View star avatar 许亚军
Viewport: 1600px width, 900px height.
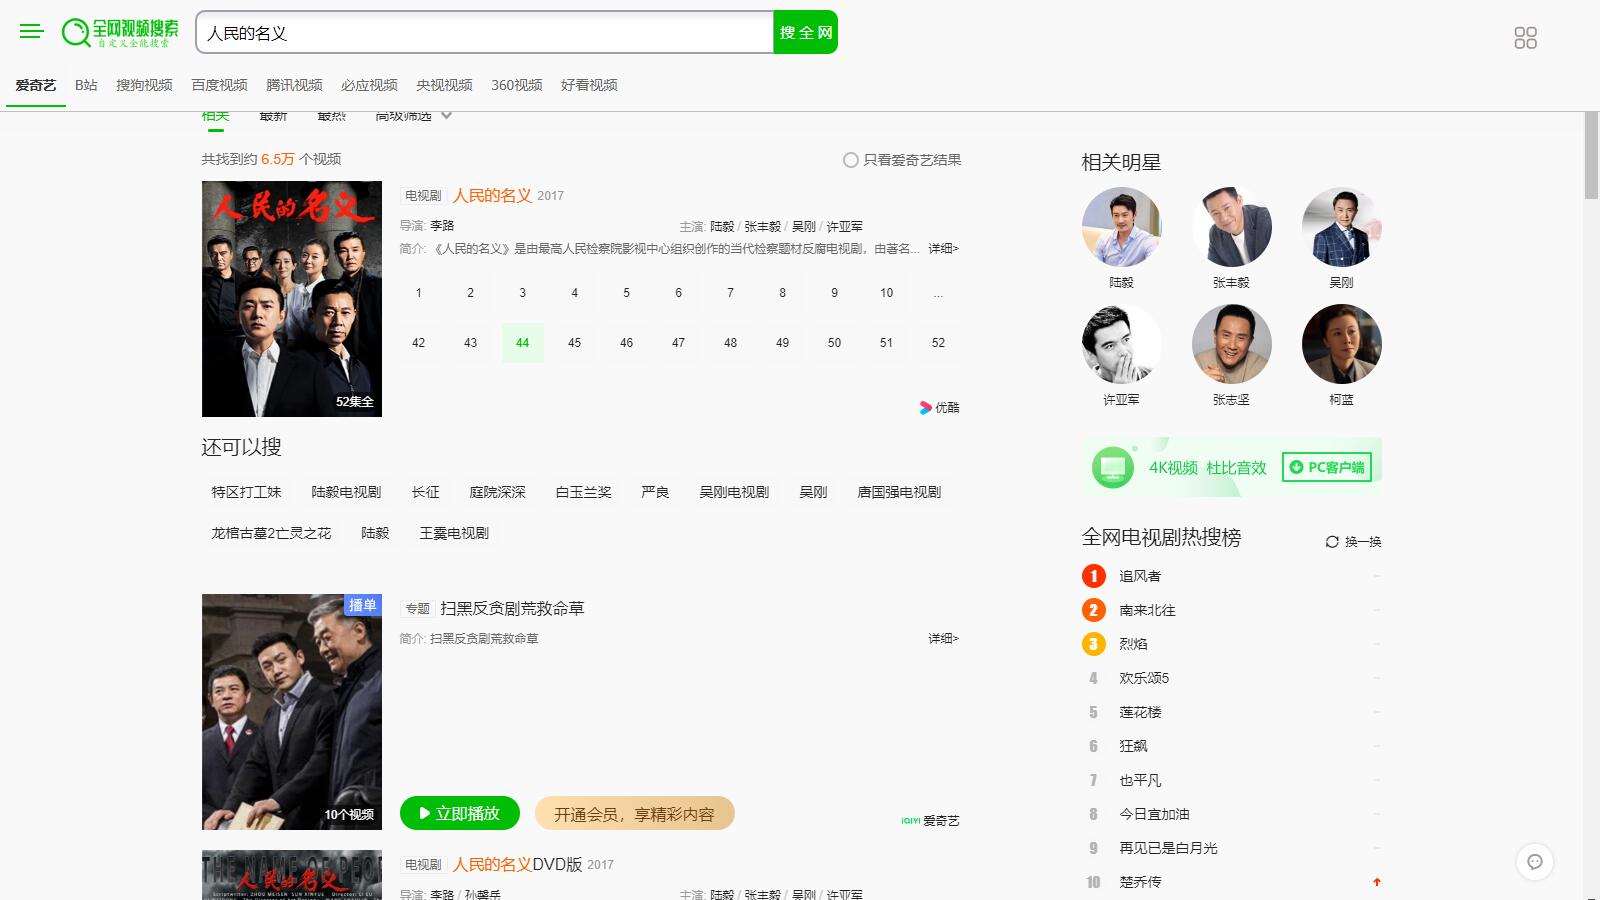pos(1122,344)
